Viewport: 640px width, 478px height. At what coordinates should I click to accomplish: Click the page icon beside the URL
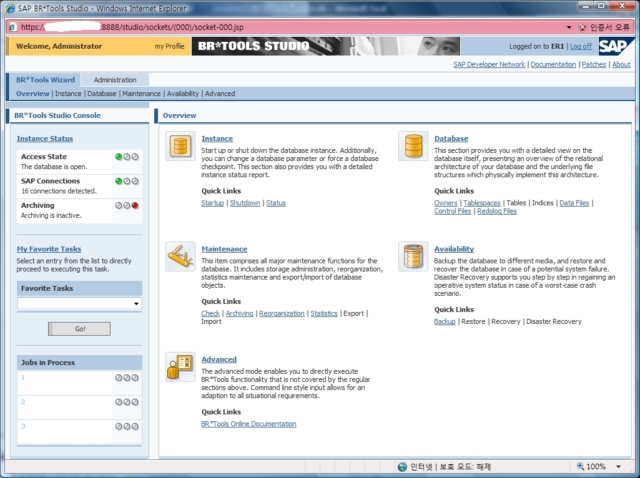click(x=12, y=27)
